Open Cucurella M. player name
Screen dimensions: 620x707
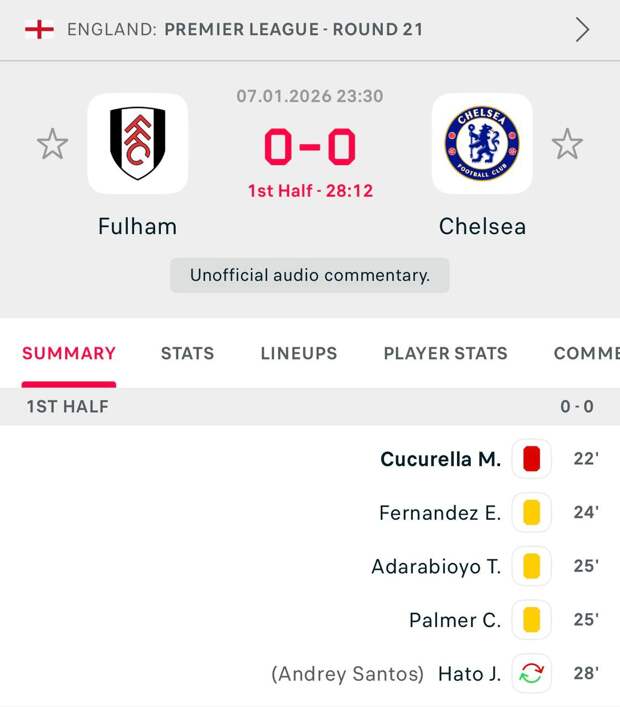(x=440, y=460)
